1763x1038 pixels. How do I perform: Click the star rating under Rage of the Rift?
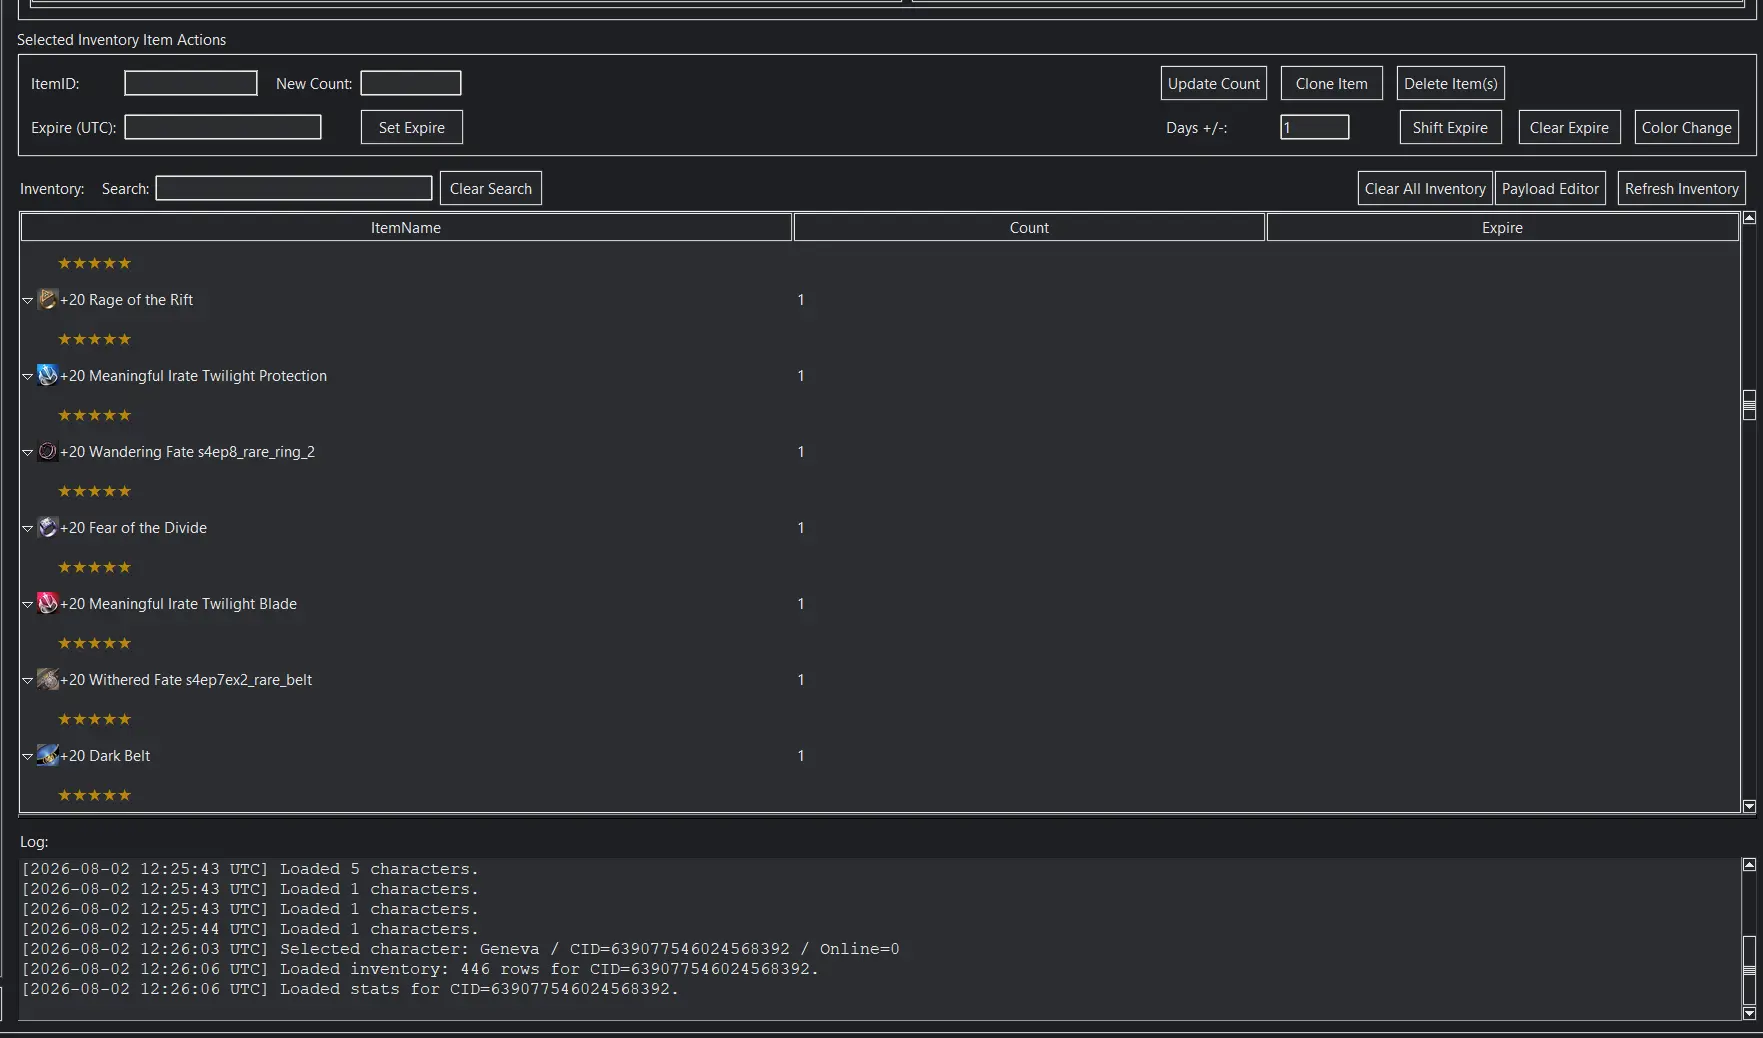click(x=94, y=339)
